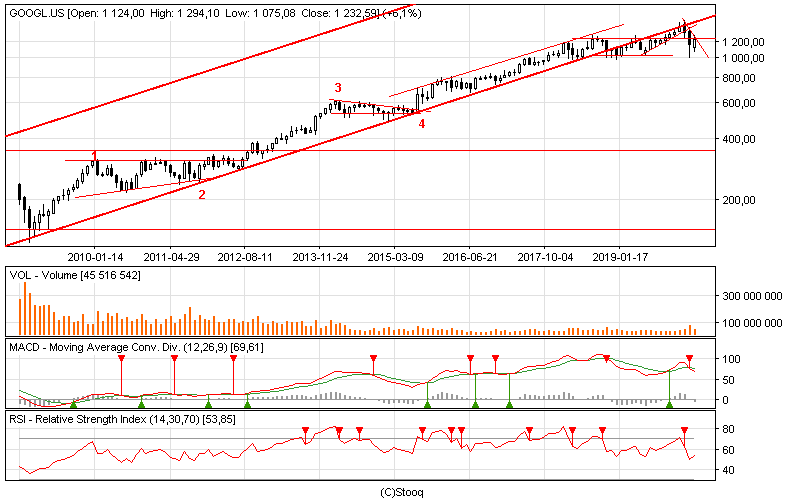Click the GOOGL.US ticker title text
Screen dimensions: 800x500
pos(36,14)
